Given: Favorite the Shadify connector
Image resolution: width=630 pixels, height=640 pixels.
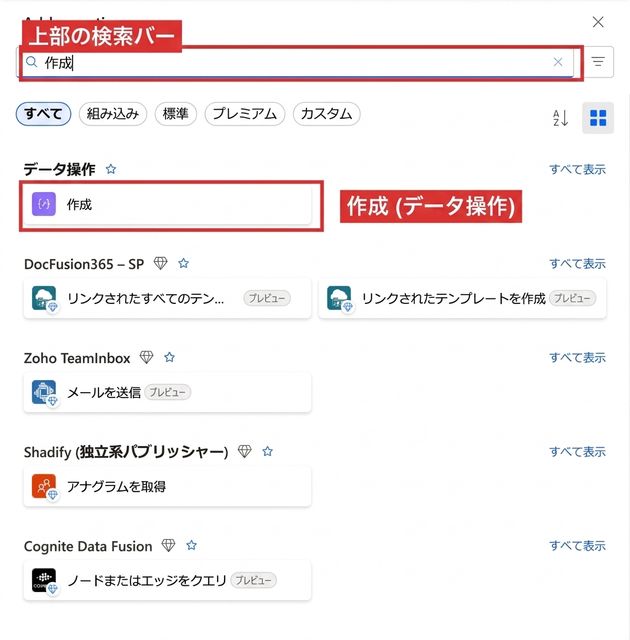Looking at the screenshot, I should click(x=268, y=451).
